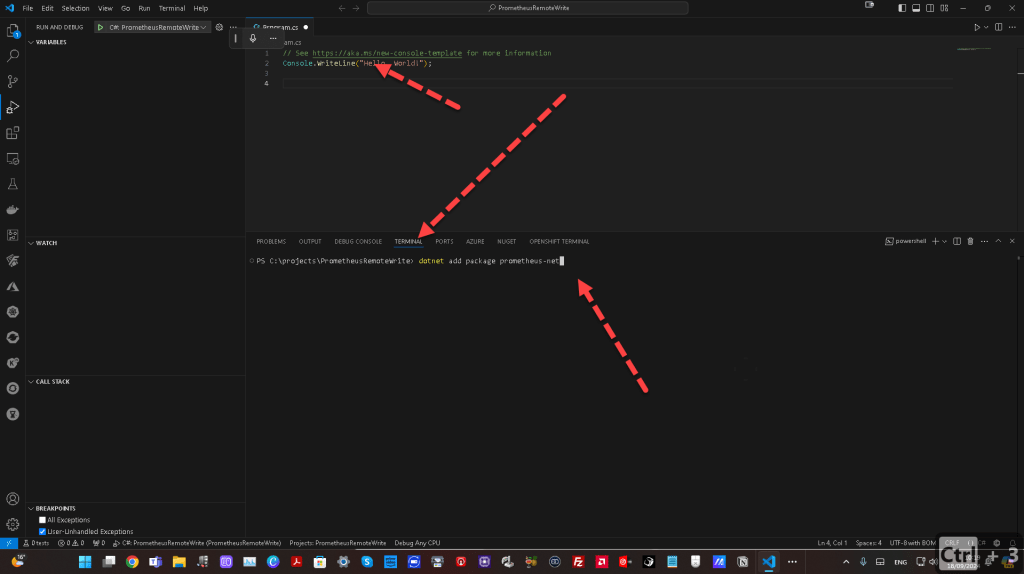
Task: Switch to PROBLEMS panel tab
Action: [271, 242]
